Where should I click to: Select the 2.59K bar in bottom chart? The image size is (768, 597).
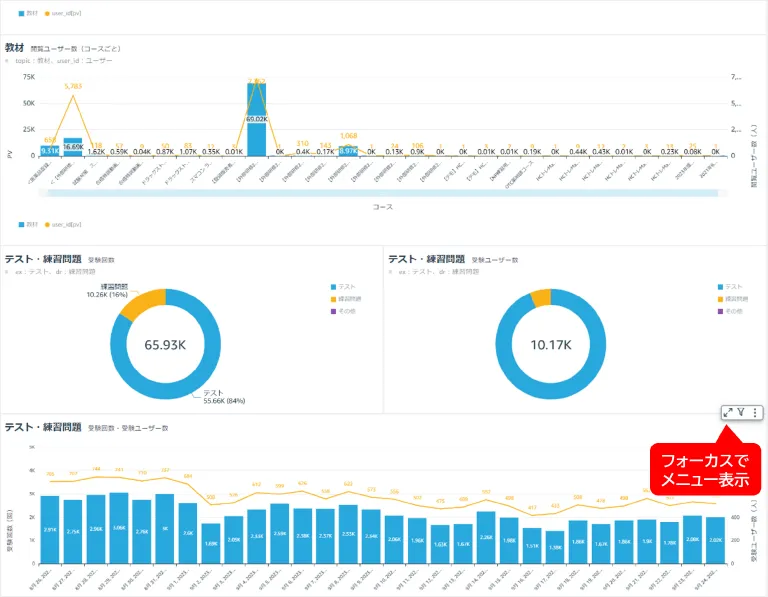280,533
